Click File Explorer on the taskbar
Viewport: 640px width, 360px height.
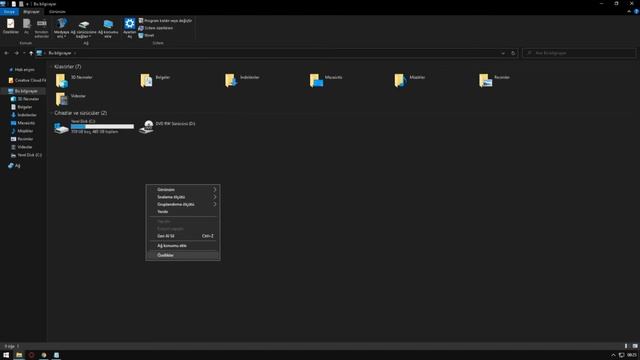click(x=19, y=355)
